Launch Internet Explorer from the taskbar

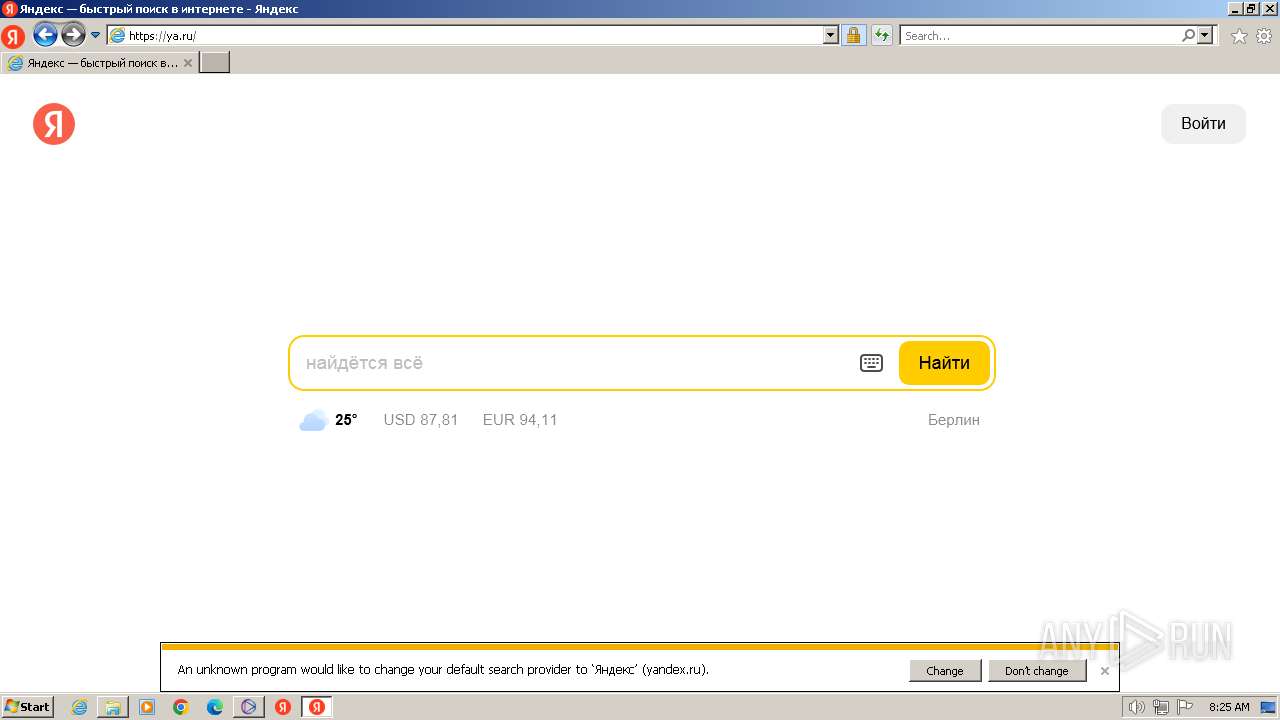pos(79,707)
